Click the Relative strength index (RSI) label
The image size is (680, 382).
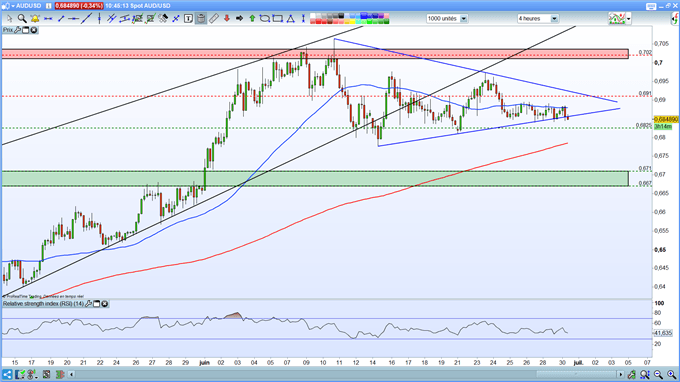[x=43, y=304]
